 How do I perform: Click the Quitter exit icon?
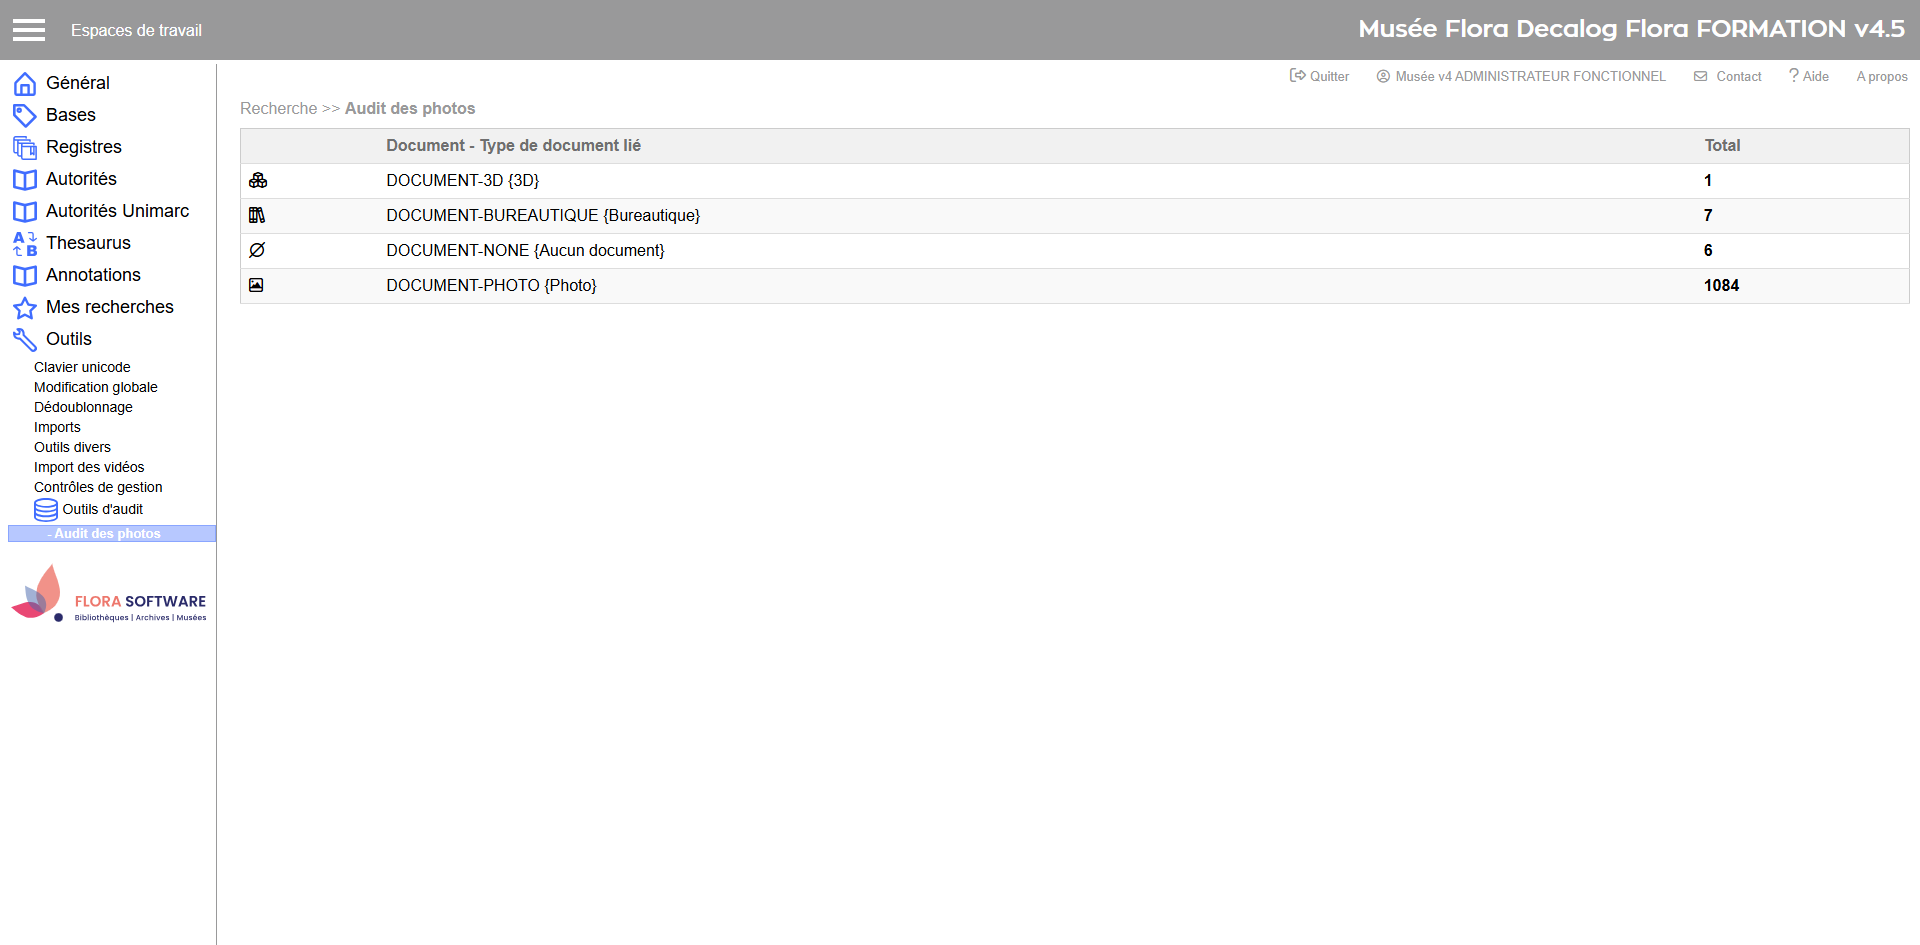coord(1298,75)
